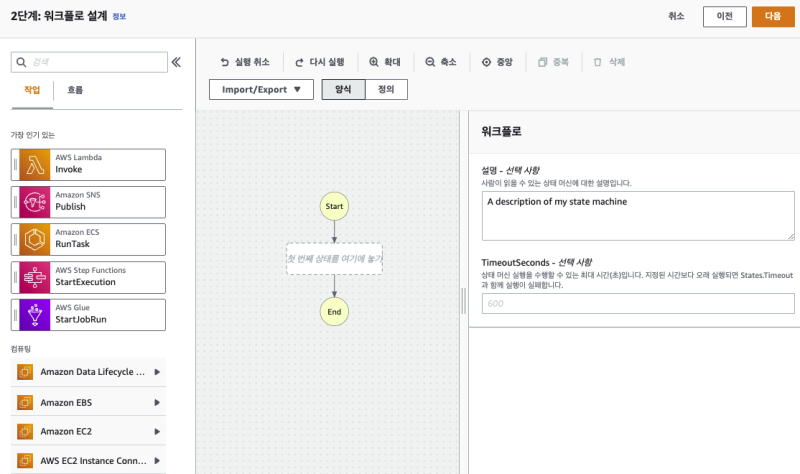Click the 다음 (next) button
This screenshot has height=474, width=800.
(773, 16)
